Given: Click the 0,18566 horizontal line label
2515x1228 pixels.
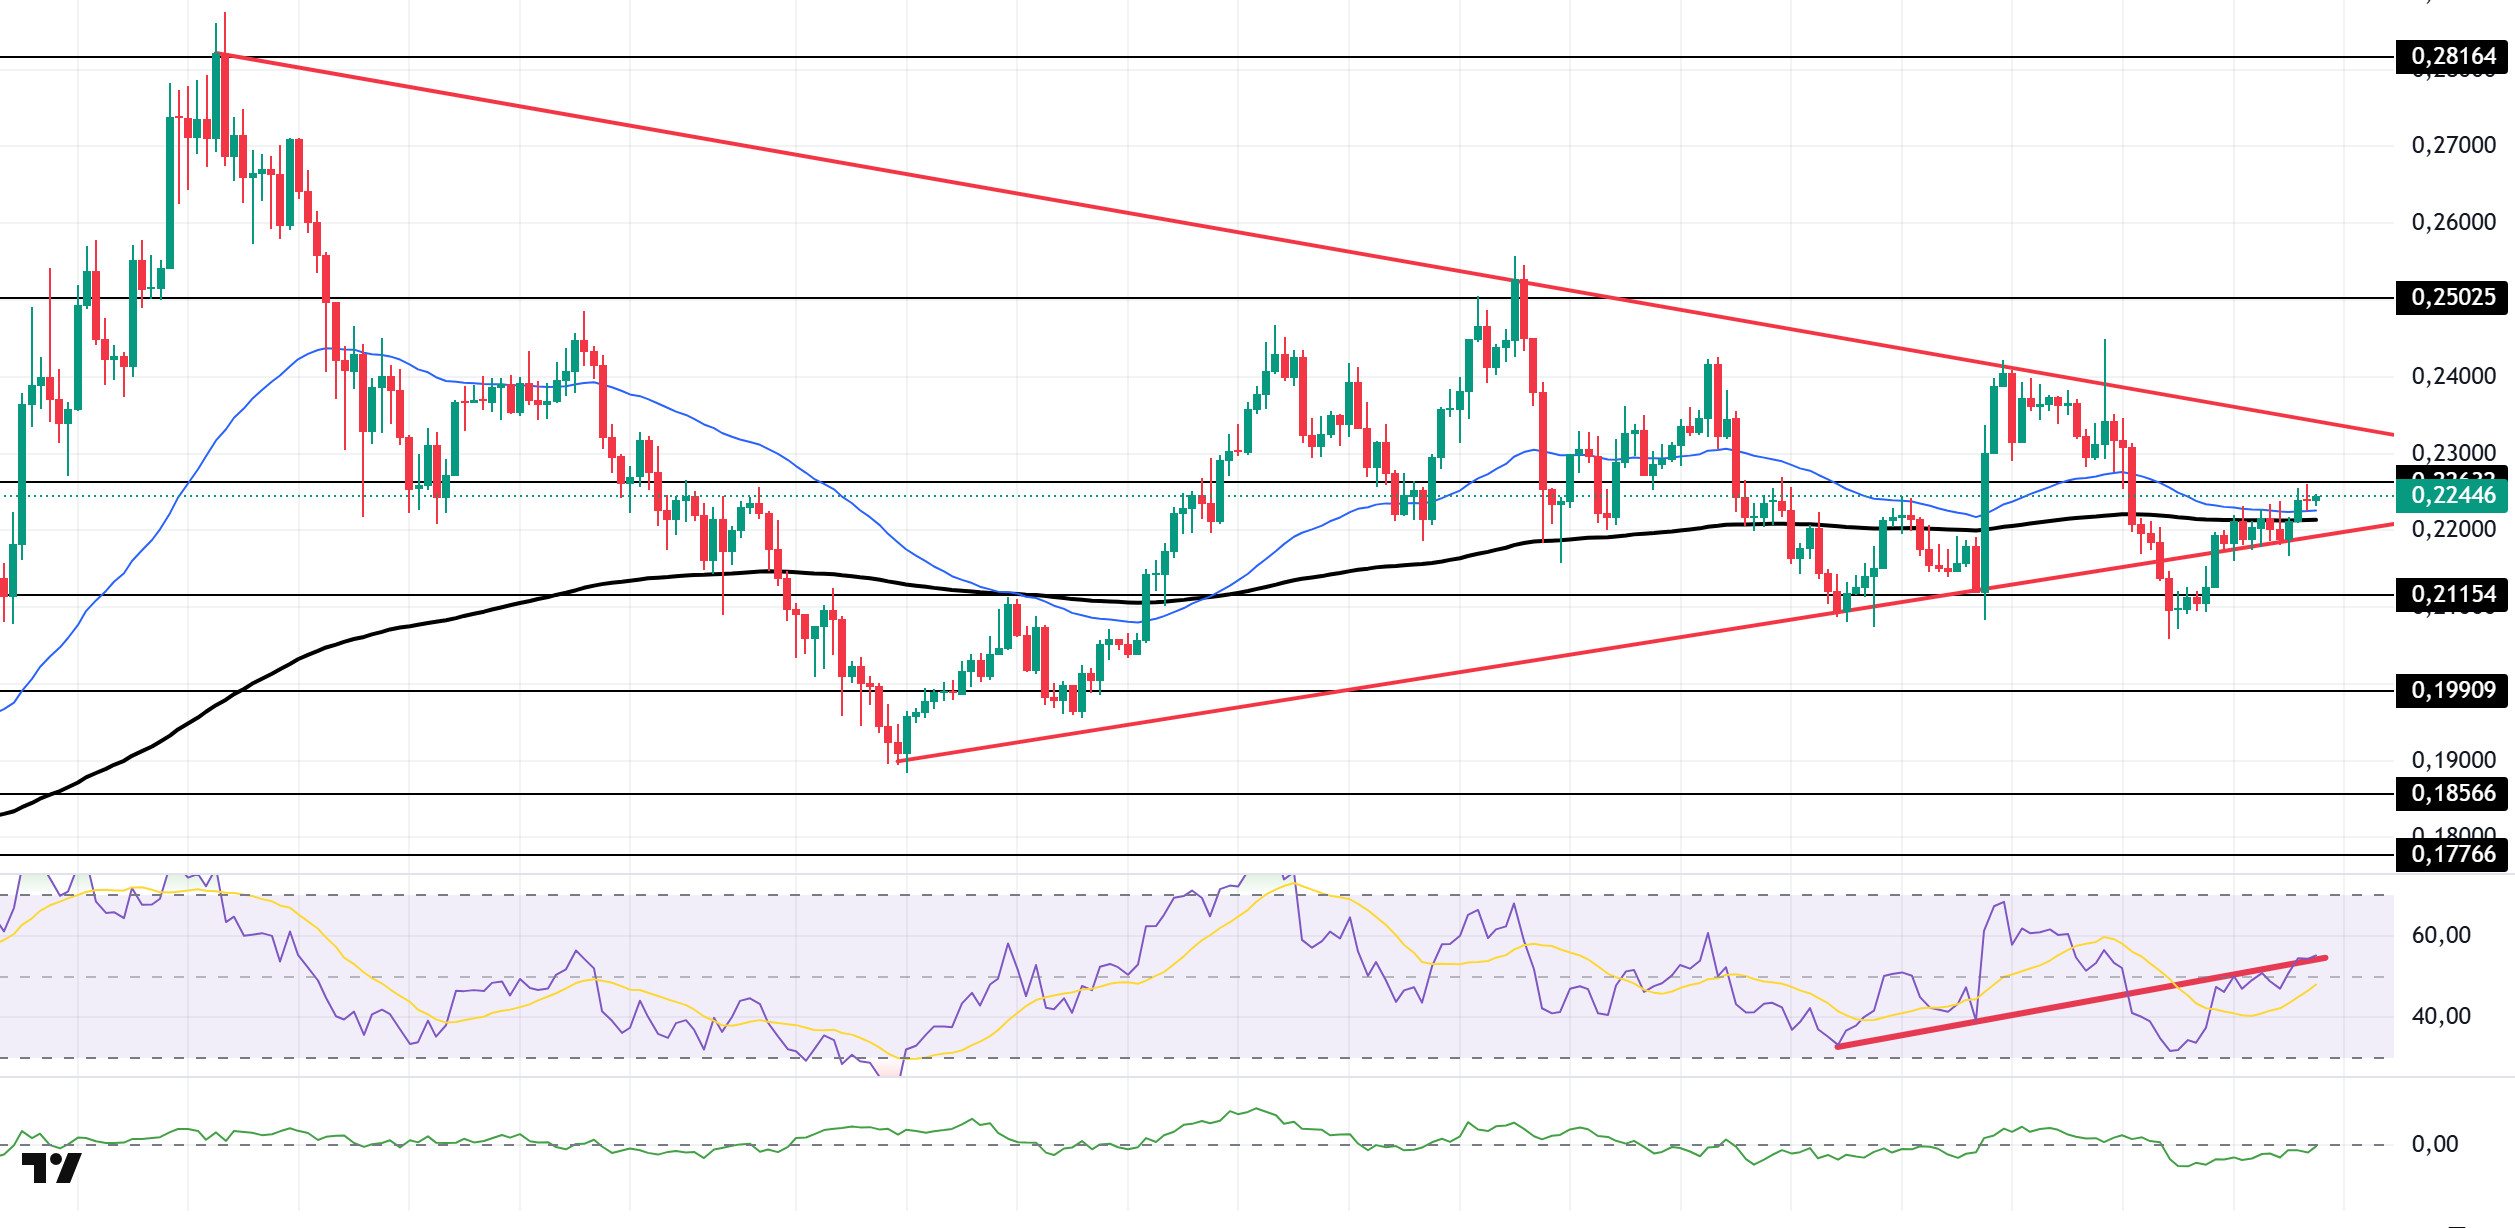Looking at the screenshot, I should (x=2452, y=793).
